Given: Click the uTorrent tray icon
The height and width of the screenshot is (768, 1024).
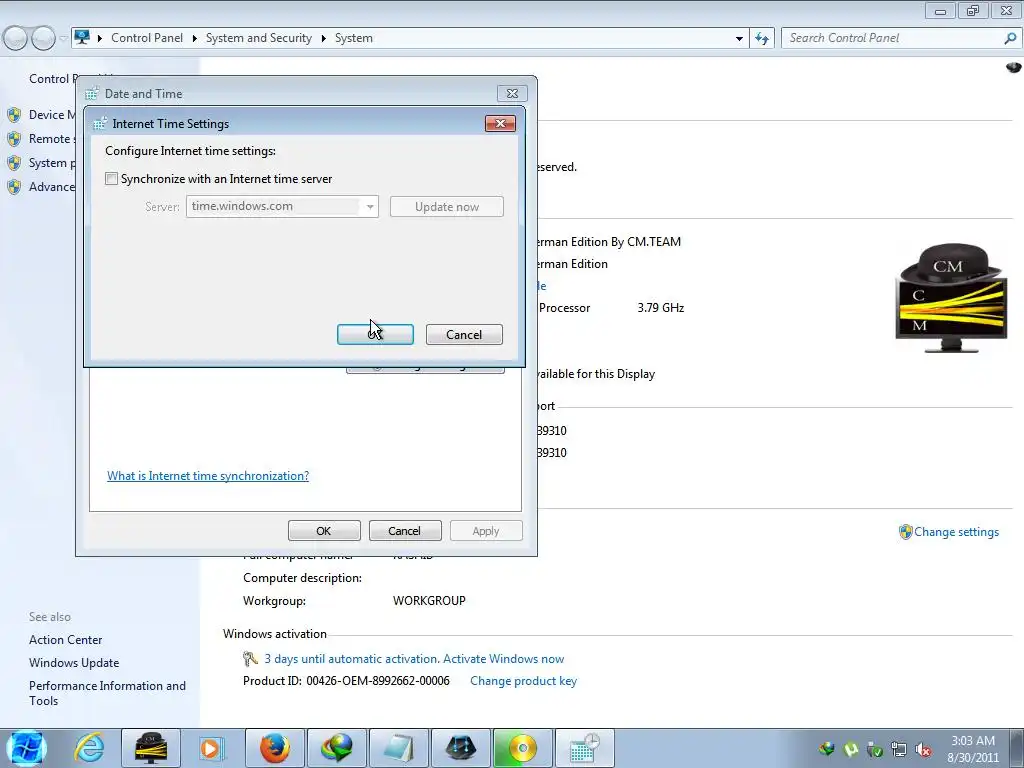Looking at the screenshot, I should (851, 749).
